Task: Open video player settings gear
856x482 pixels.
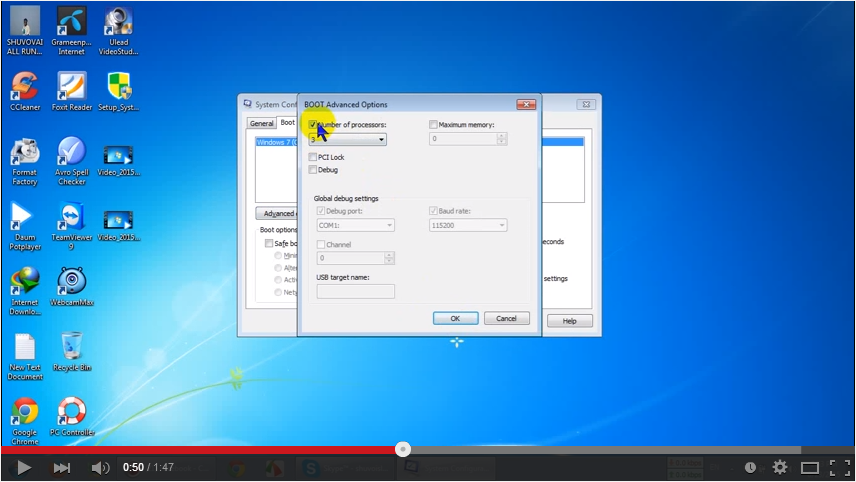Action: (x=780, y=467)
